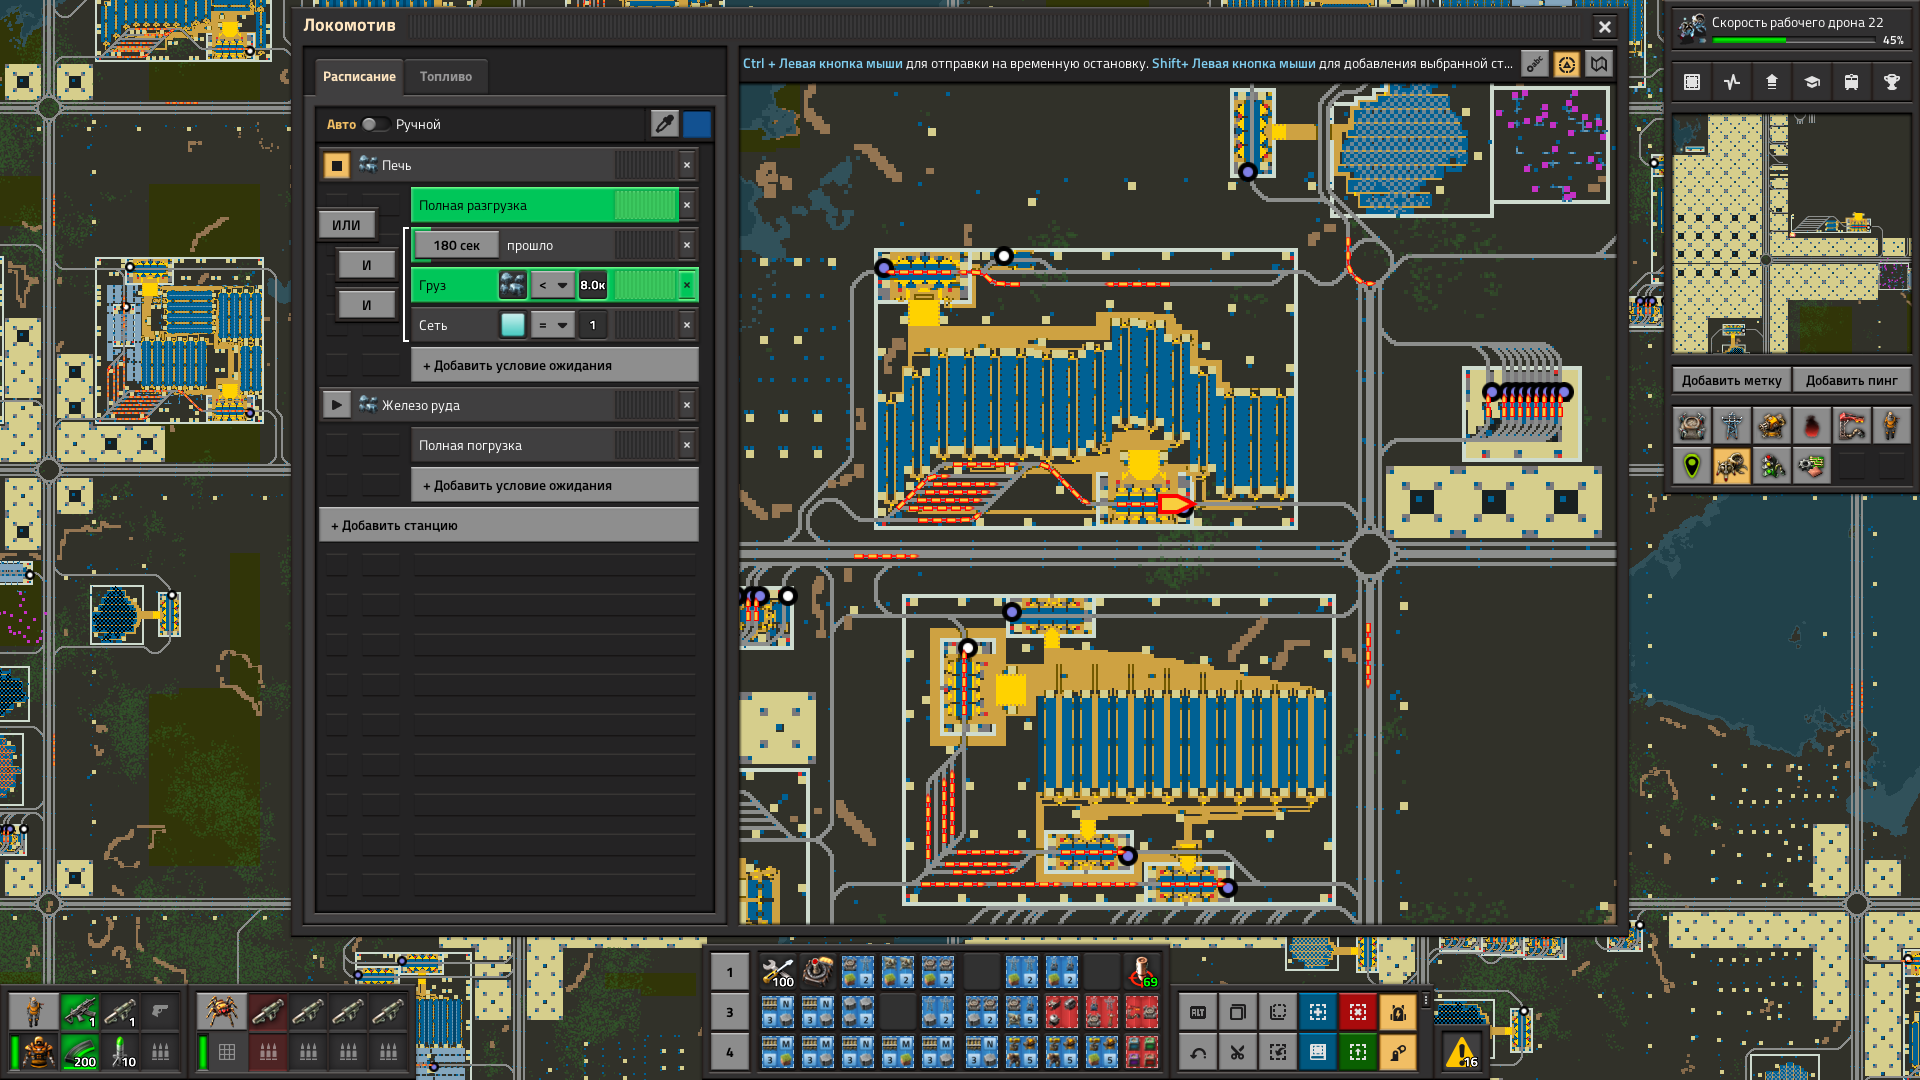Screen dimensions: 1920x1080
Task: Select the cut (scissors) tool
Action: (x=1238, y=1052)
